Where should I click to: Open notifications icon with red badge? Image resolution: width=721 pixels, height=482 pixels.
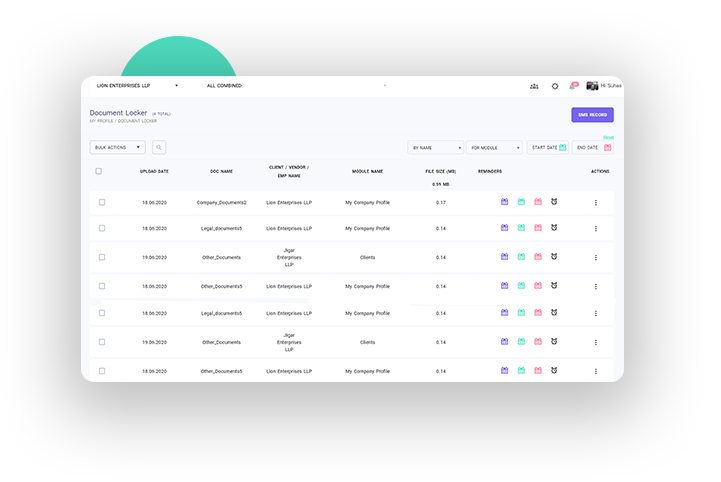tap(574, 86)
